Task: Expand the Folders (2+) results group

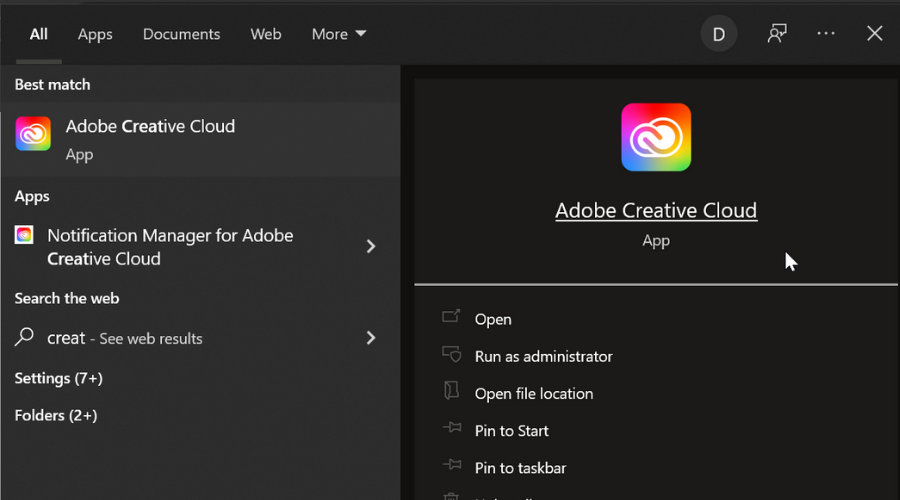Action: (x=56, y=416)
